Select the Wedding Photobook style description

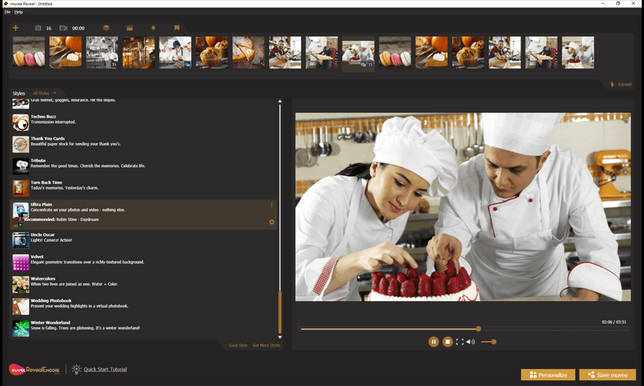tap(80, 306)
